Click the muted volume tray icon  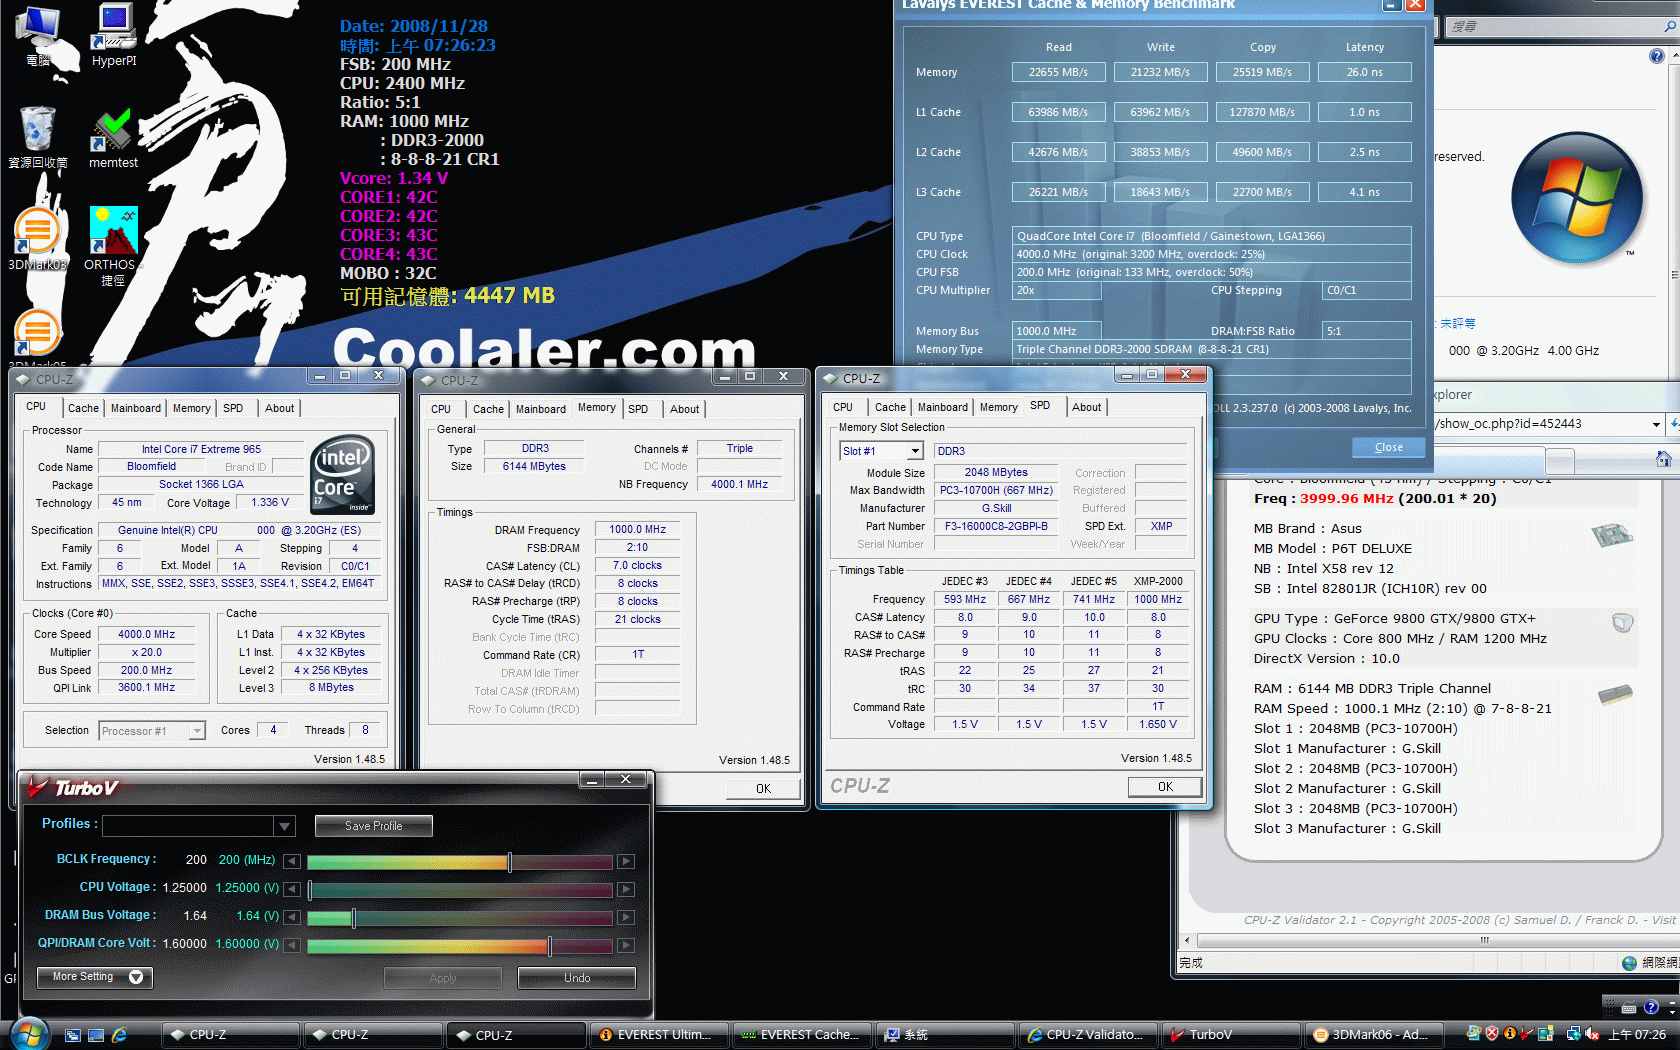pos(1592,1034)
